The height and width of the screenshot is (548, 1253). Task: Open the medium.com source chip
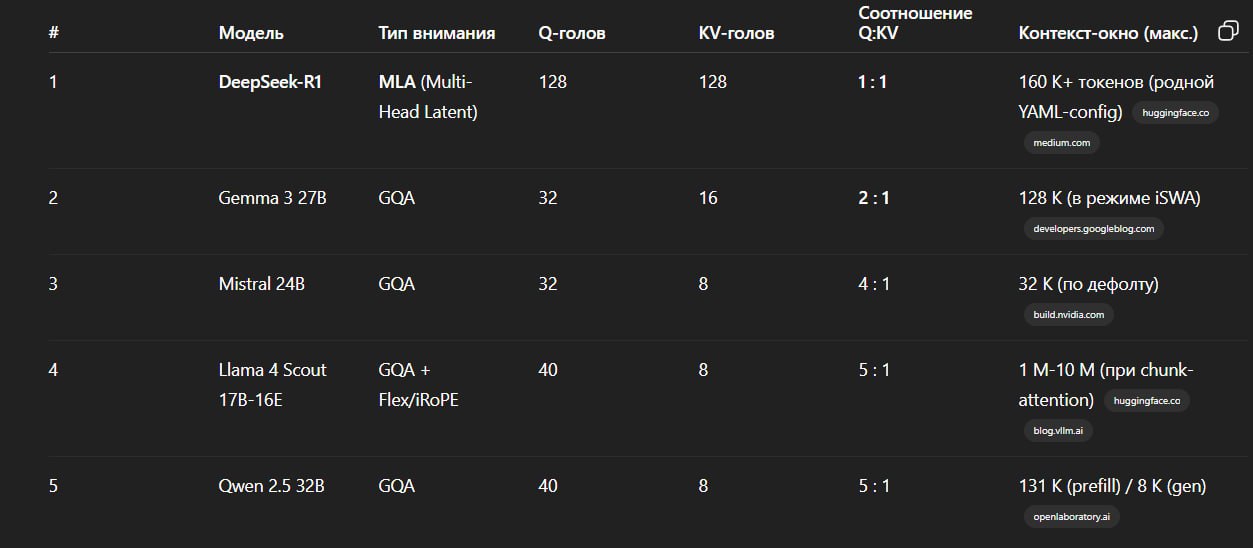[x=1062, y=142]
